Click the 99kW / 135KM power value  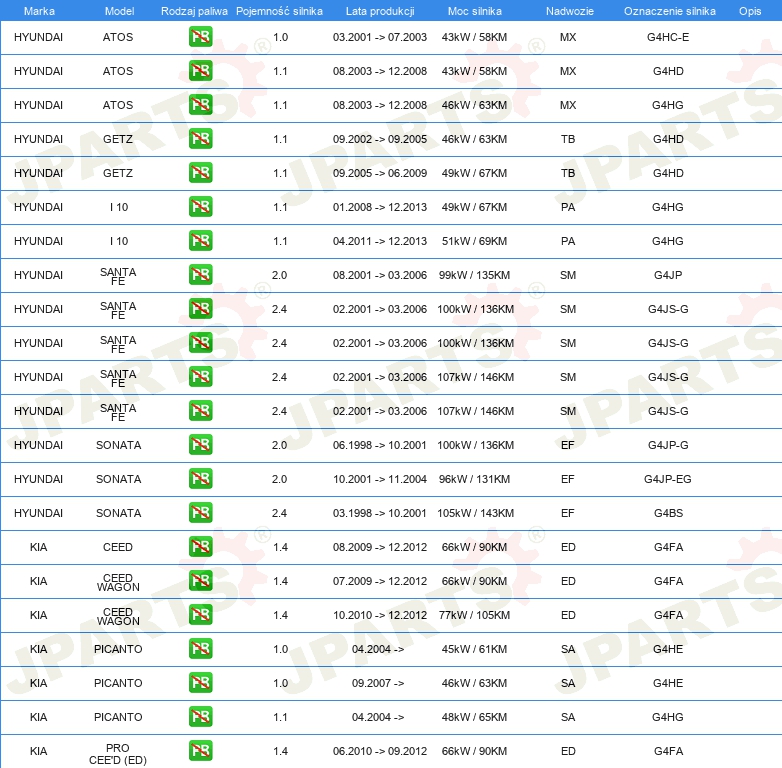(474, 275)
